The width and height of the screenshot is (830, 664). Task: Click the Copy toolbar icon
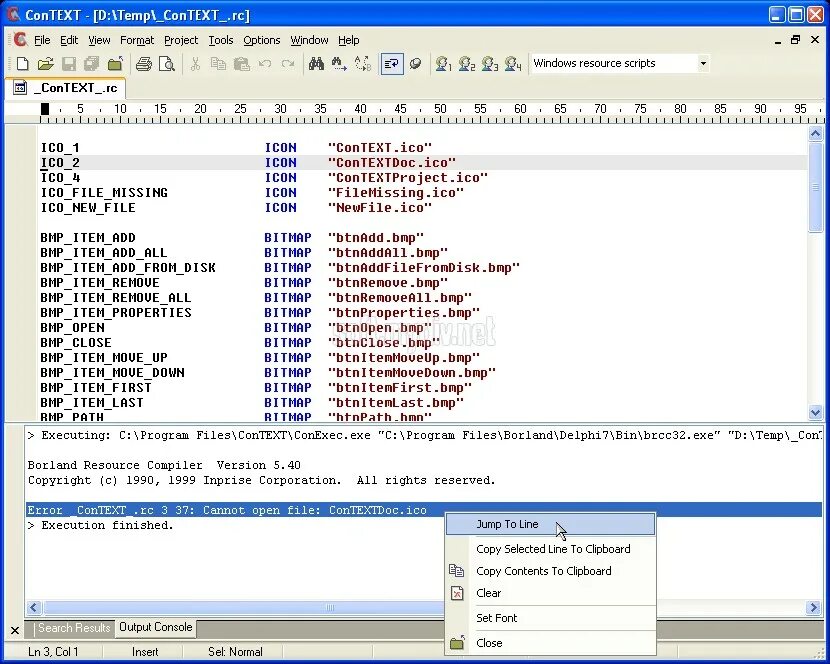coord(218,64)
